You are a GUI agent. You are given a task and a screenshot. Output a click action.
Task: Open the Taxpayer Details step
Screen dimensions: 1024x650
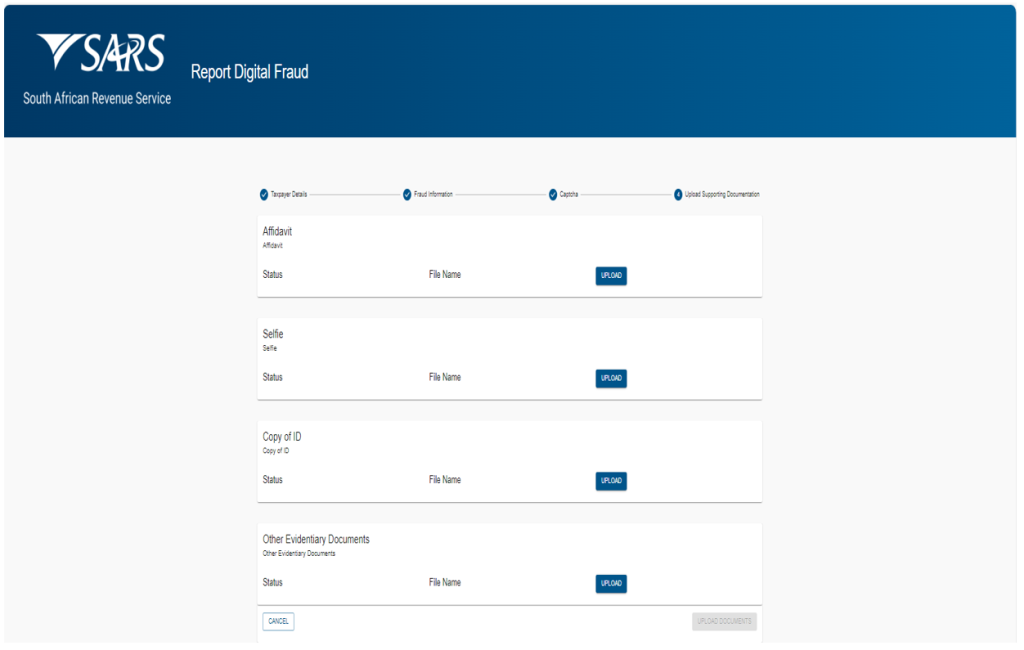point(289,194)
